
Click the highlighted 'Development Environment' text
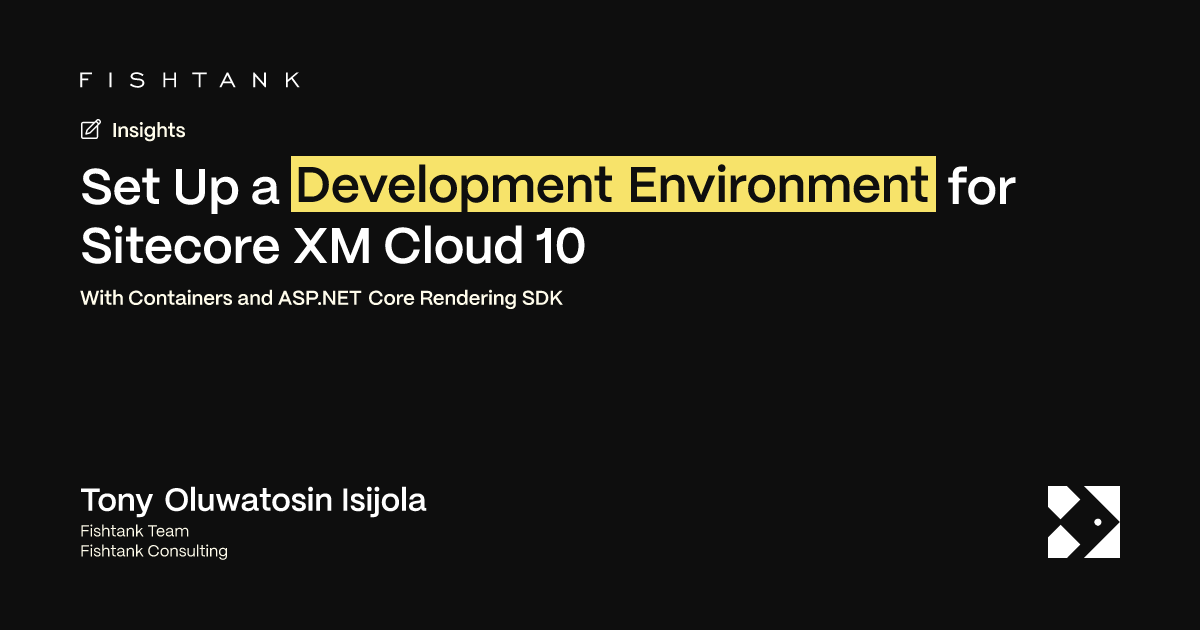[614, 185]
